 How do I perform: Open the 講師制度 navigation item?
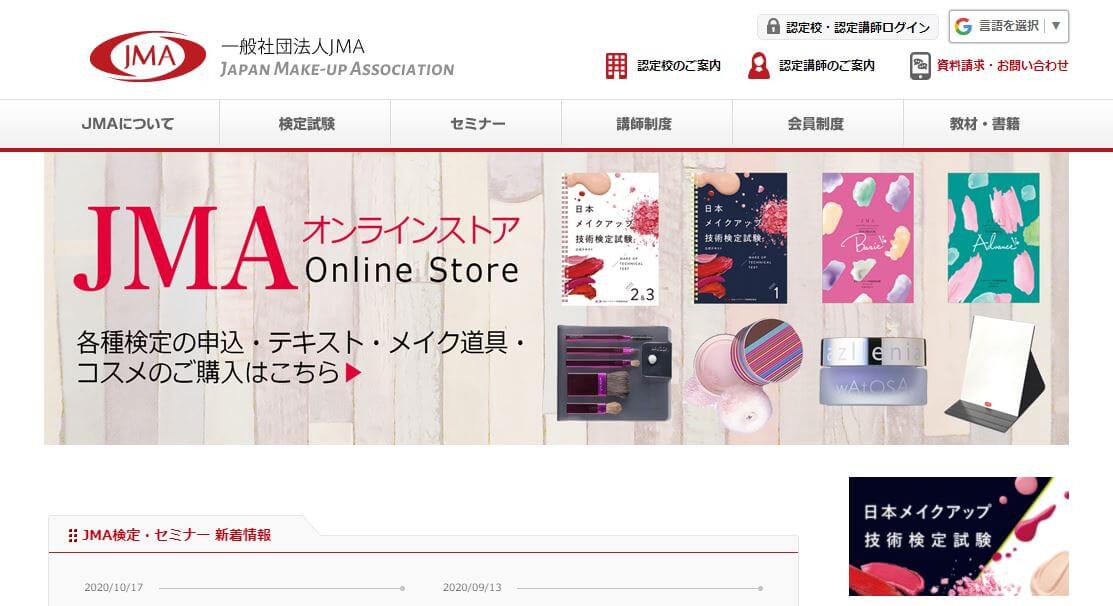pyautogui.click(x=645, y=124)
